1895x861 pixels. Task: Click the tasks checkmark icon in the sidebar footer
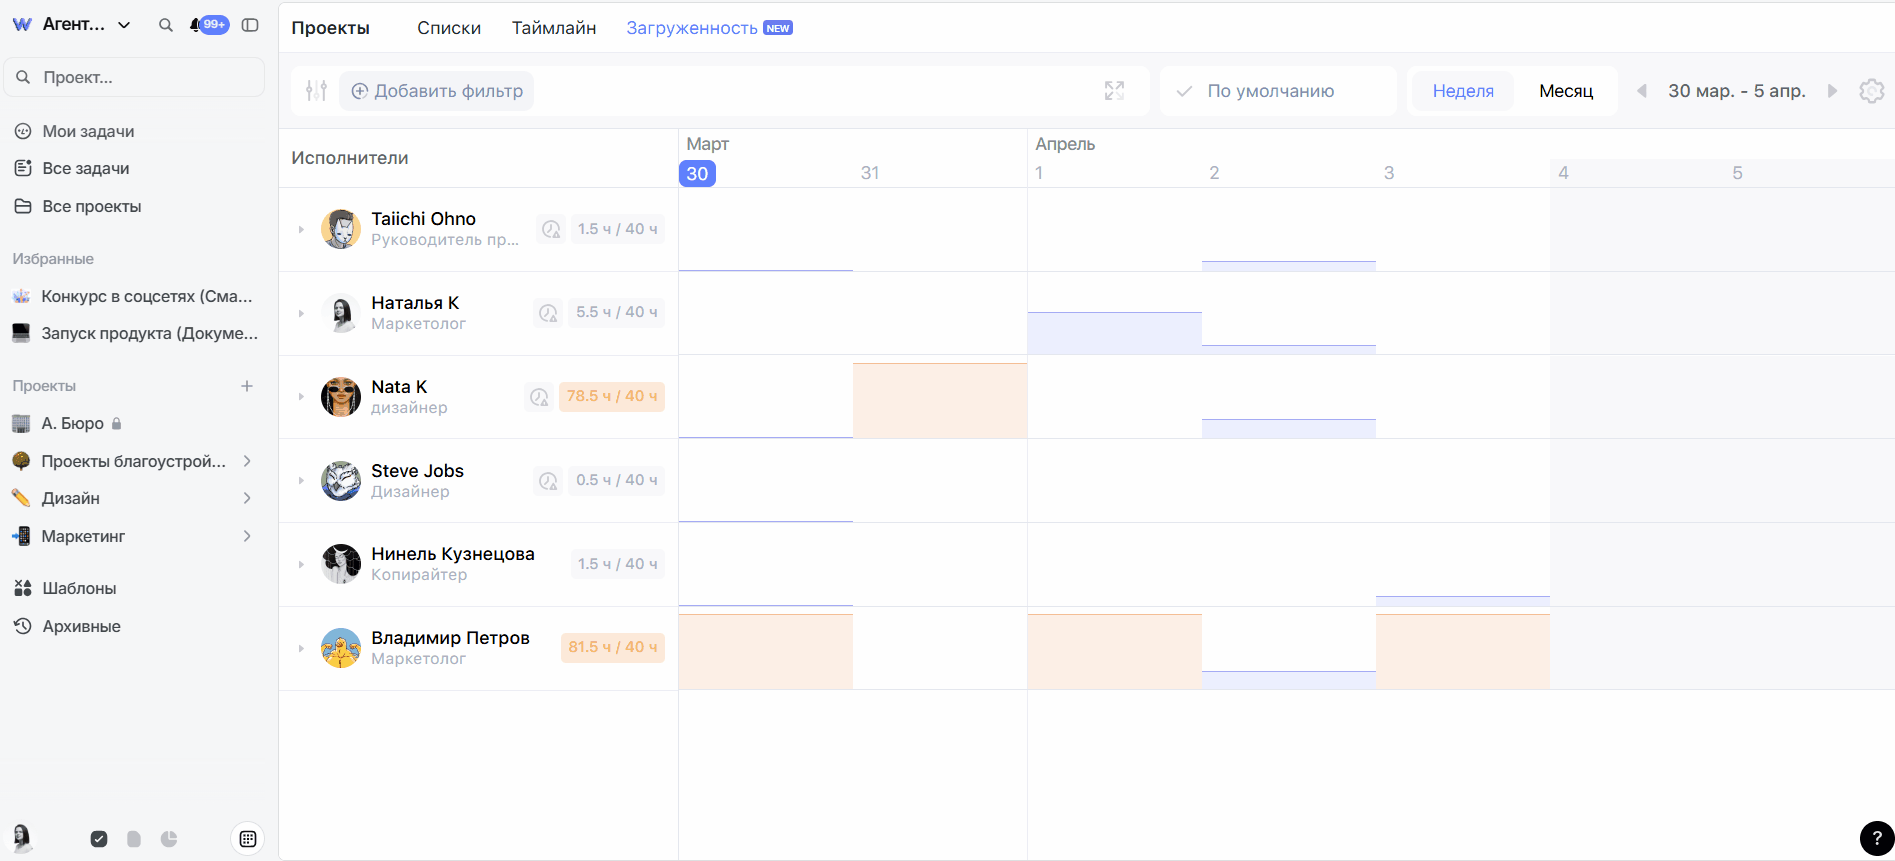[x=99, y=839]
